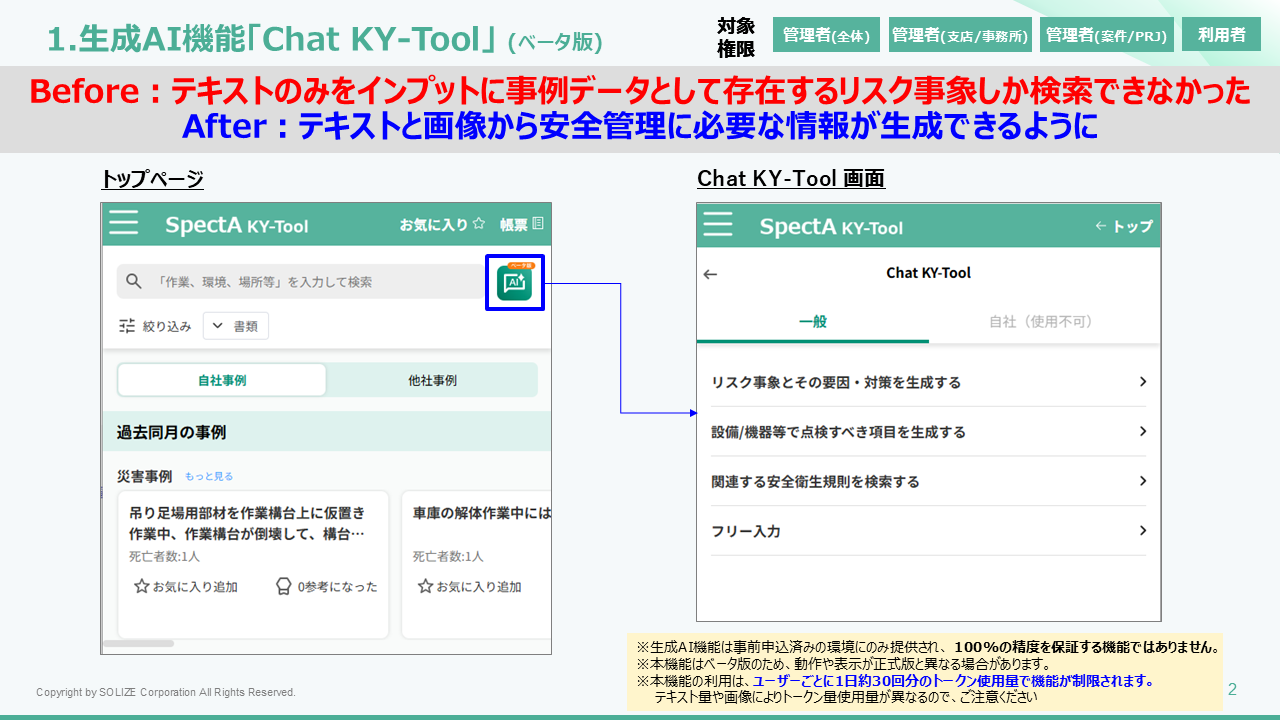Image resolution: width=1280 pixels, height=720 pixels.
Task: Expand 設備/機器等で点検すべき項目を生成する chevron
Action: point(1142,432)
